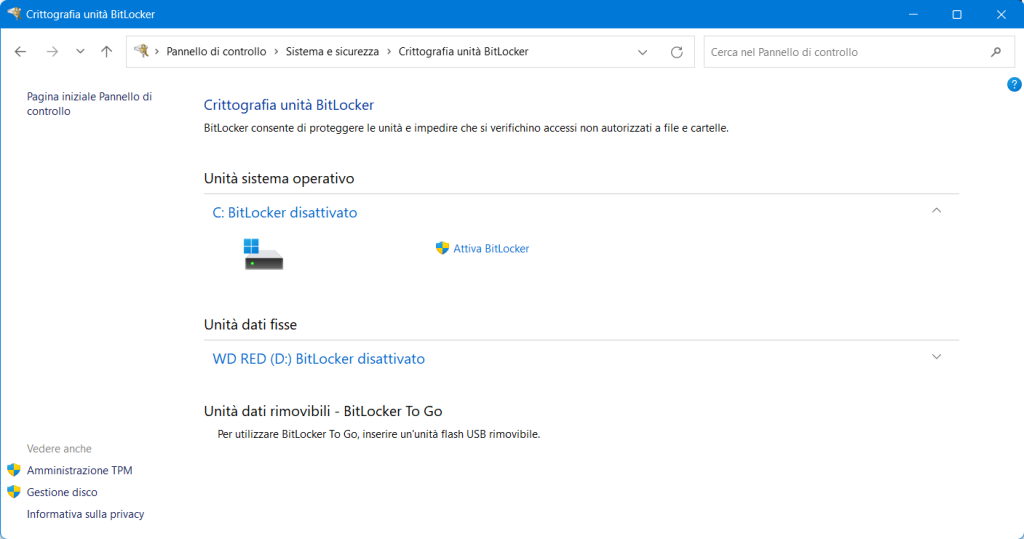Image resolution: width=1024 pixels, height=539 pixels.
Task: Click the Cerca nel Pannello di controllo field
Action: tap(845, 52)
